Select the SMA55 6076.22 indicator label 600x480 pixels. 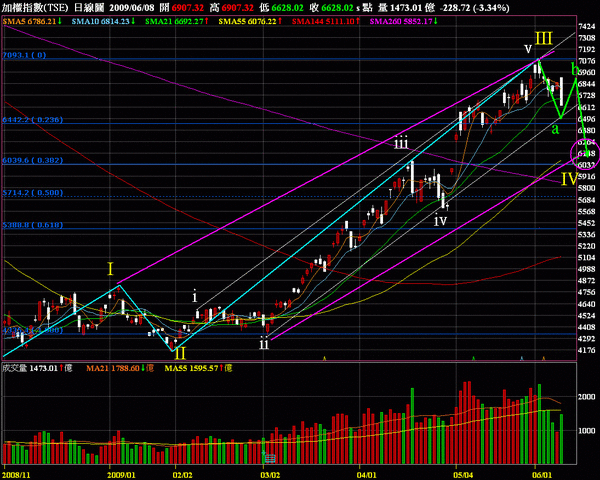point(250,21)
